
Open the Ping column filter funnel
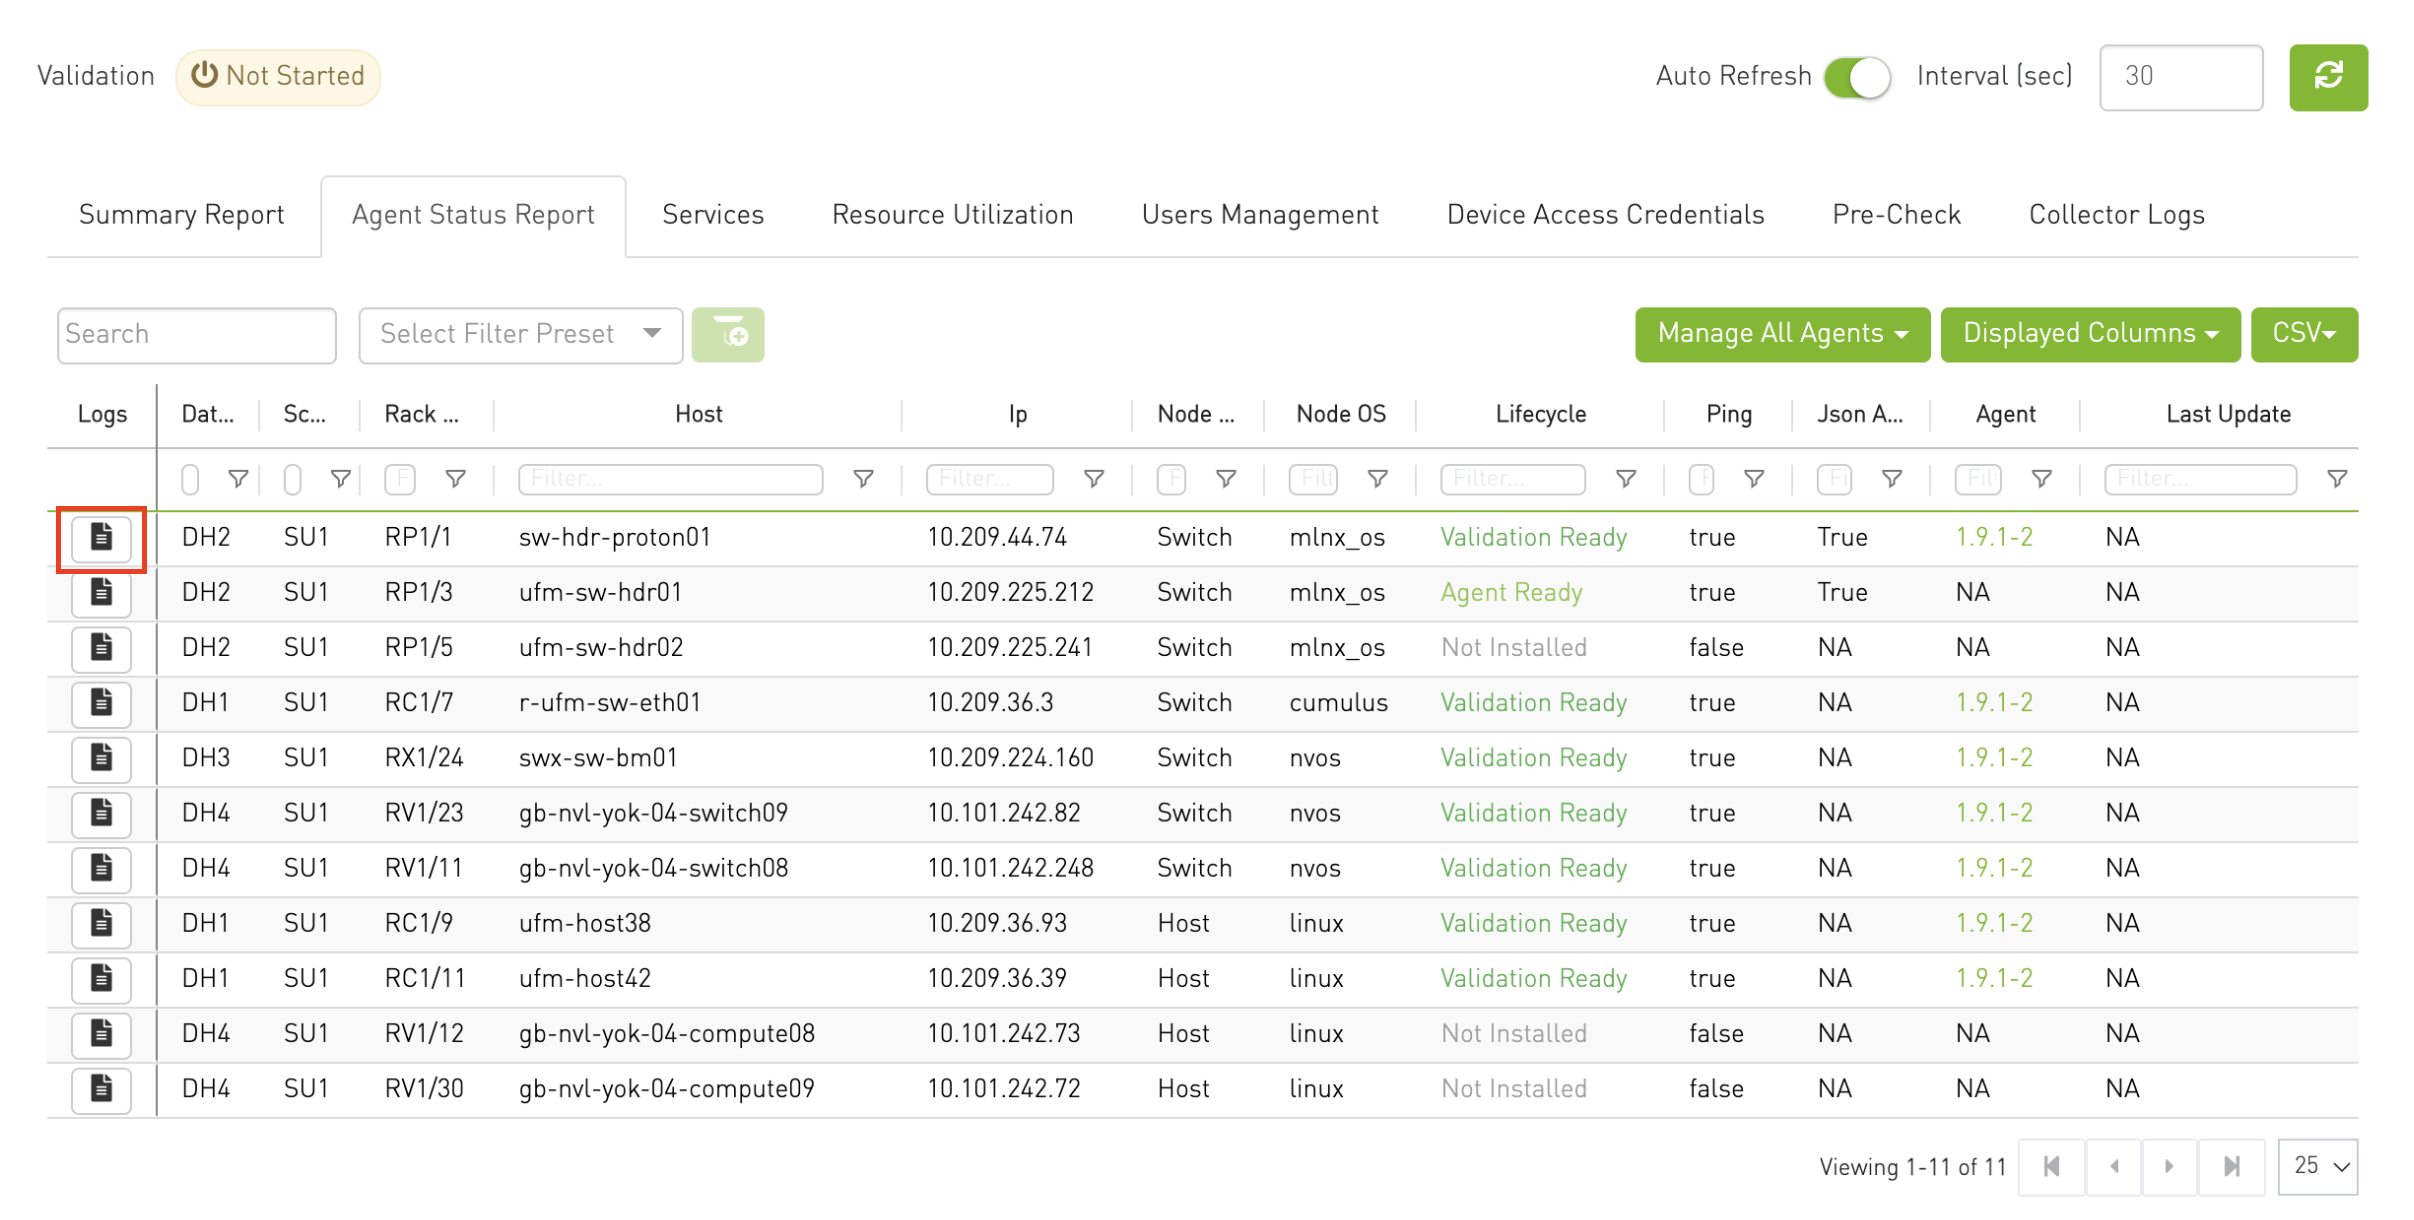coord(1754,479)
